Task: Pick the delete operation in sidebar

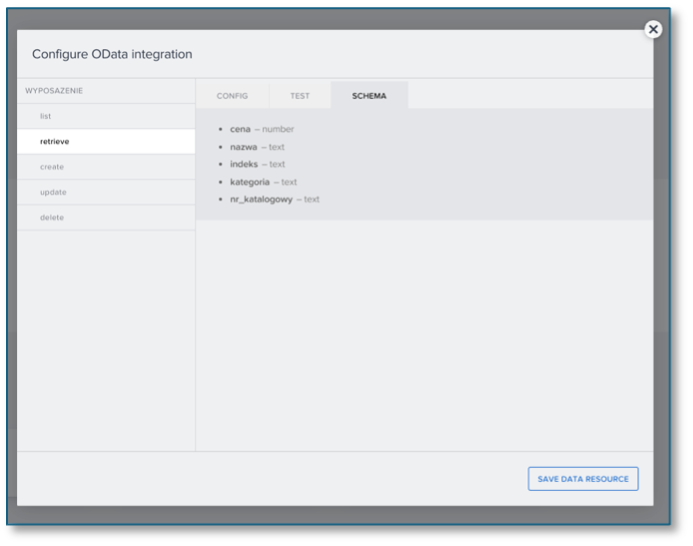Action: (x=52, y=217)
